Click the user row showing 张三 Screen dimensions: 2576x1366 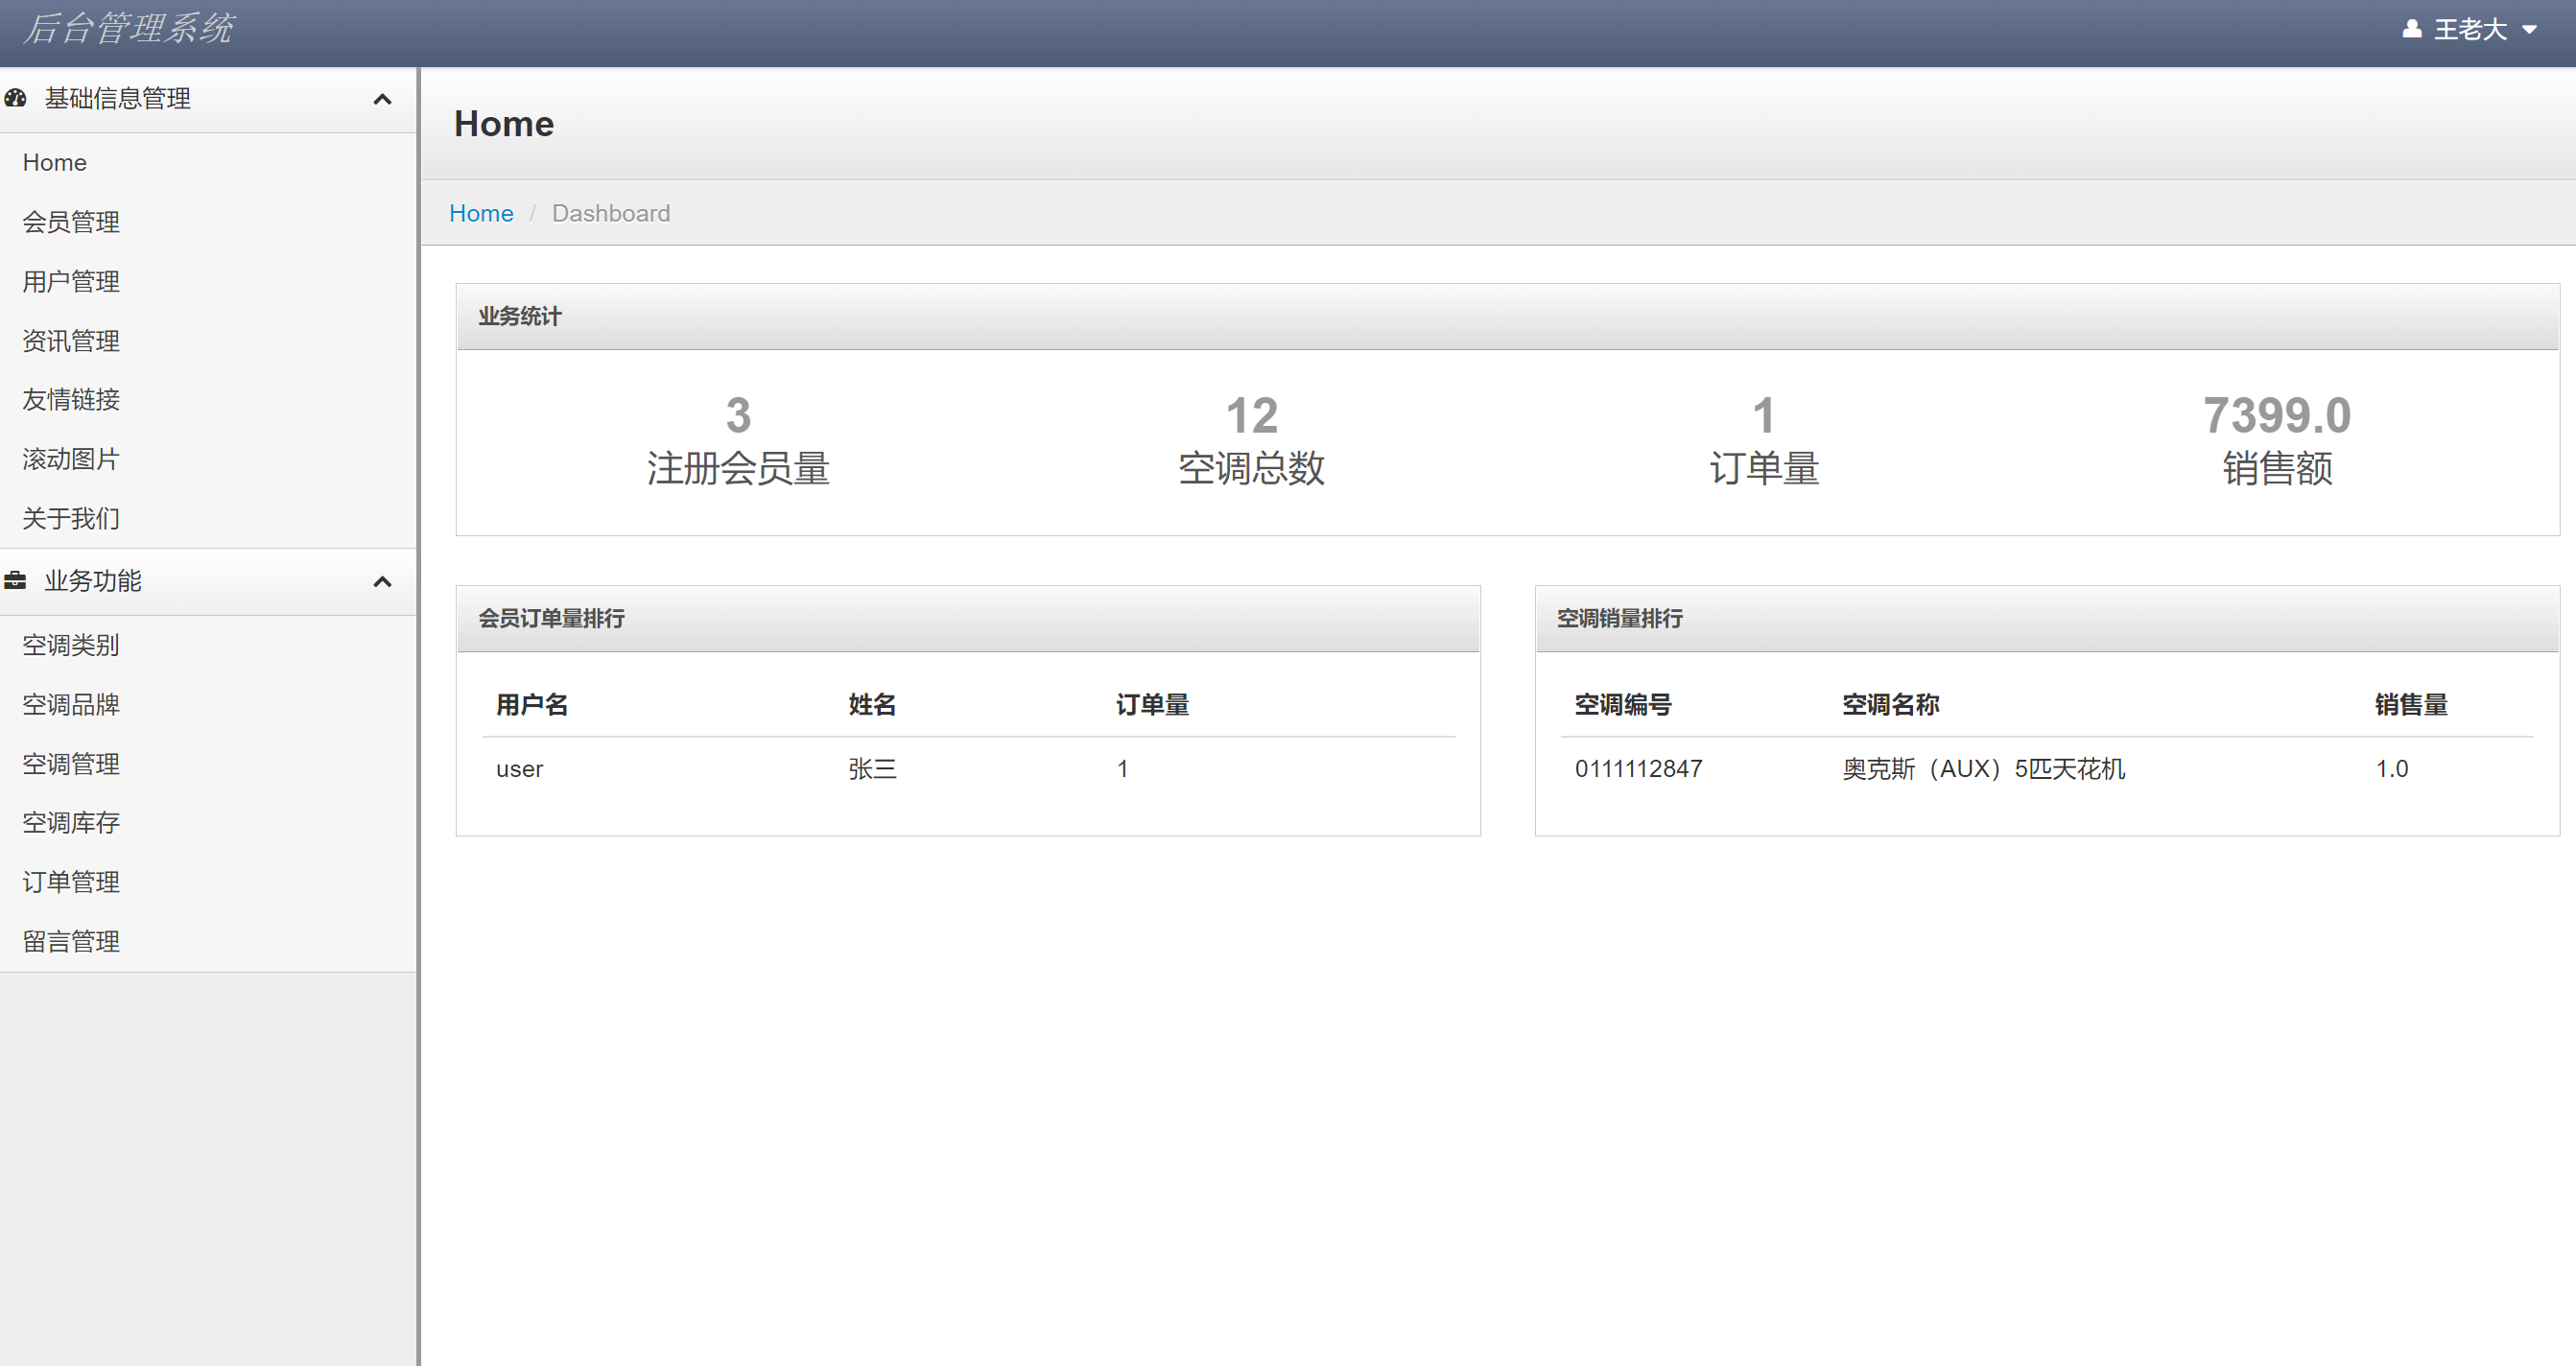tap(871, 769)
